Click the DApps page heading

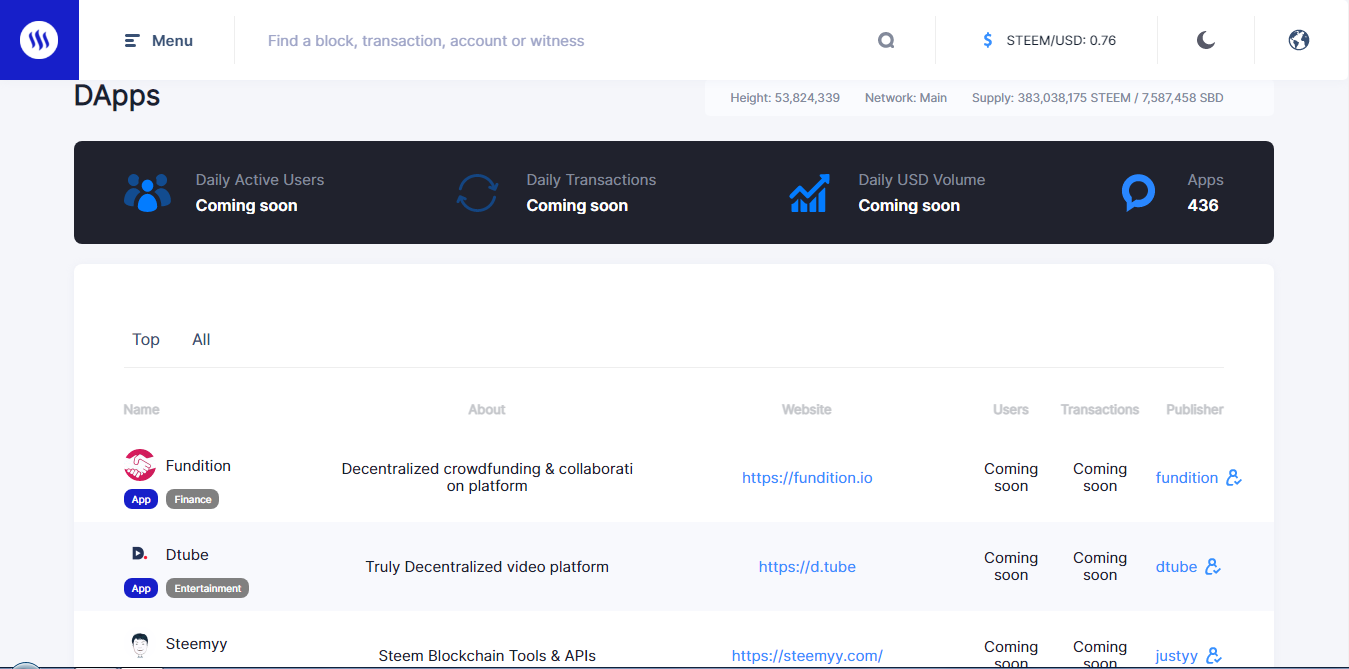click(x=117, y=96)
